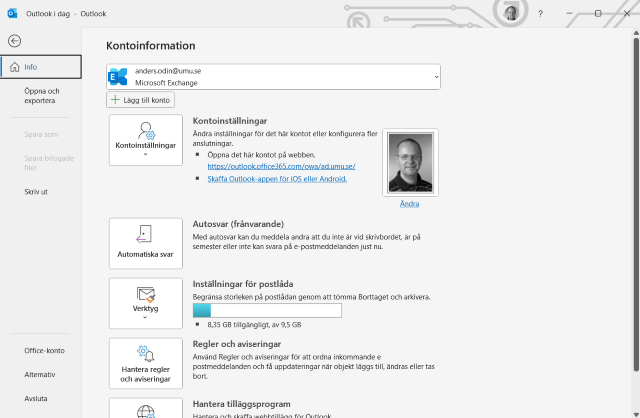Click the Verktyg envelope cleanup icon
This screenshot has height=418, width=640.
tap(146, 294)
